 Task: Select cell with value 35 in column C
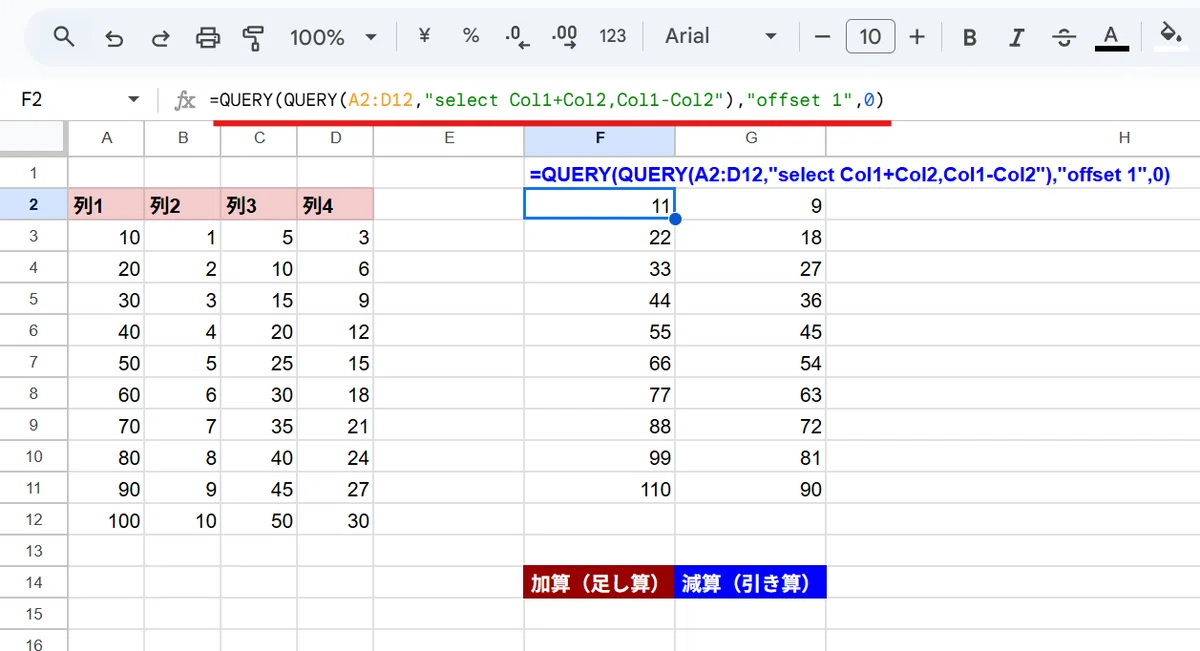pos(259,426)
